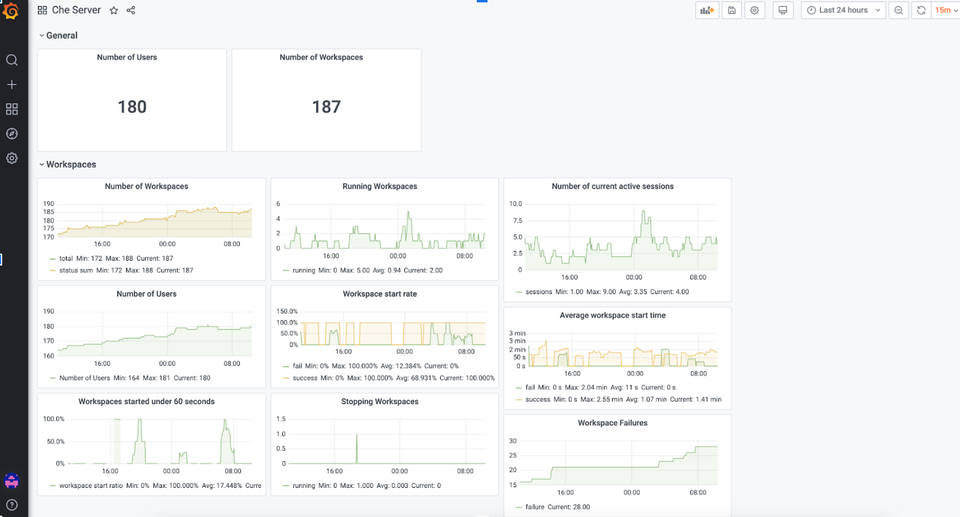
Task: Click the 187 workspaces stat value
Action: [326, 107]
